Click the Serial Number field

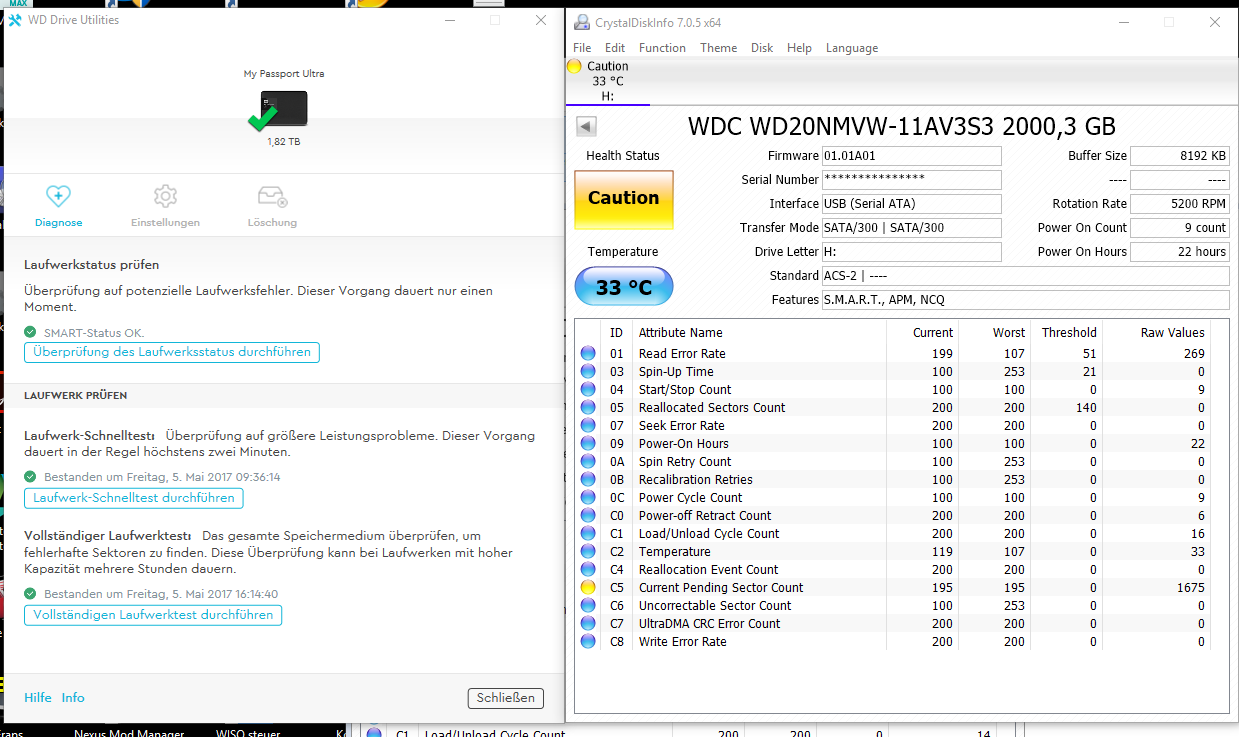(911, 180)
